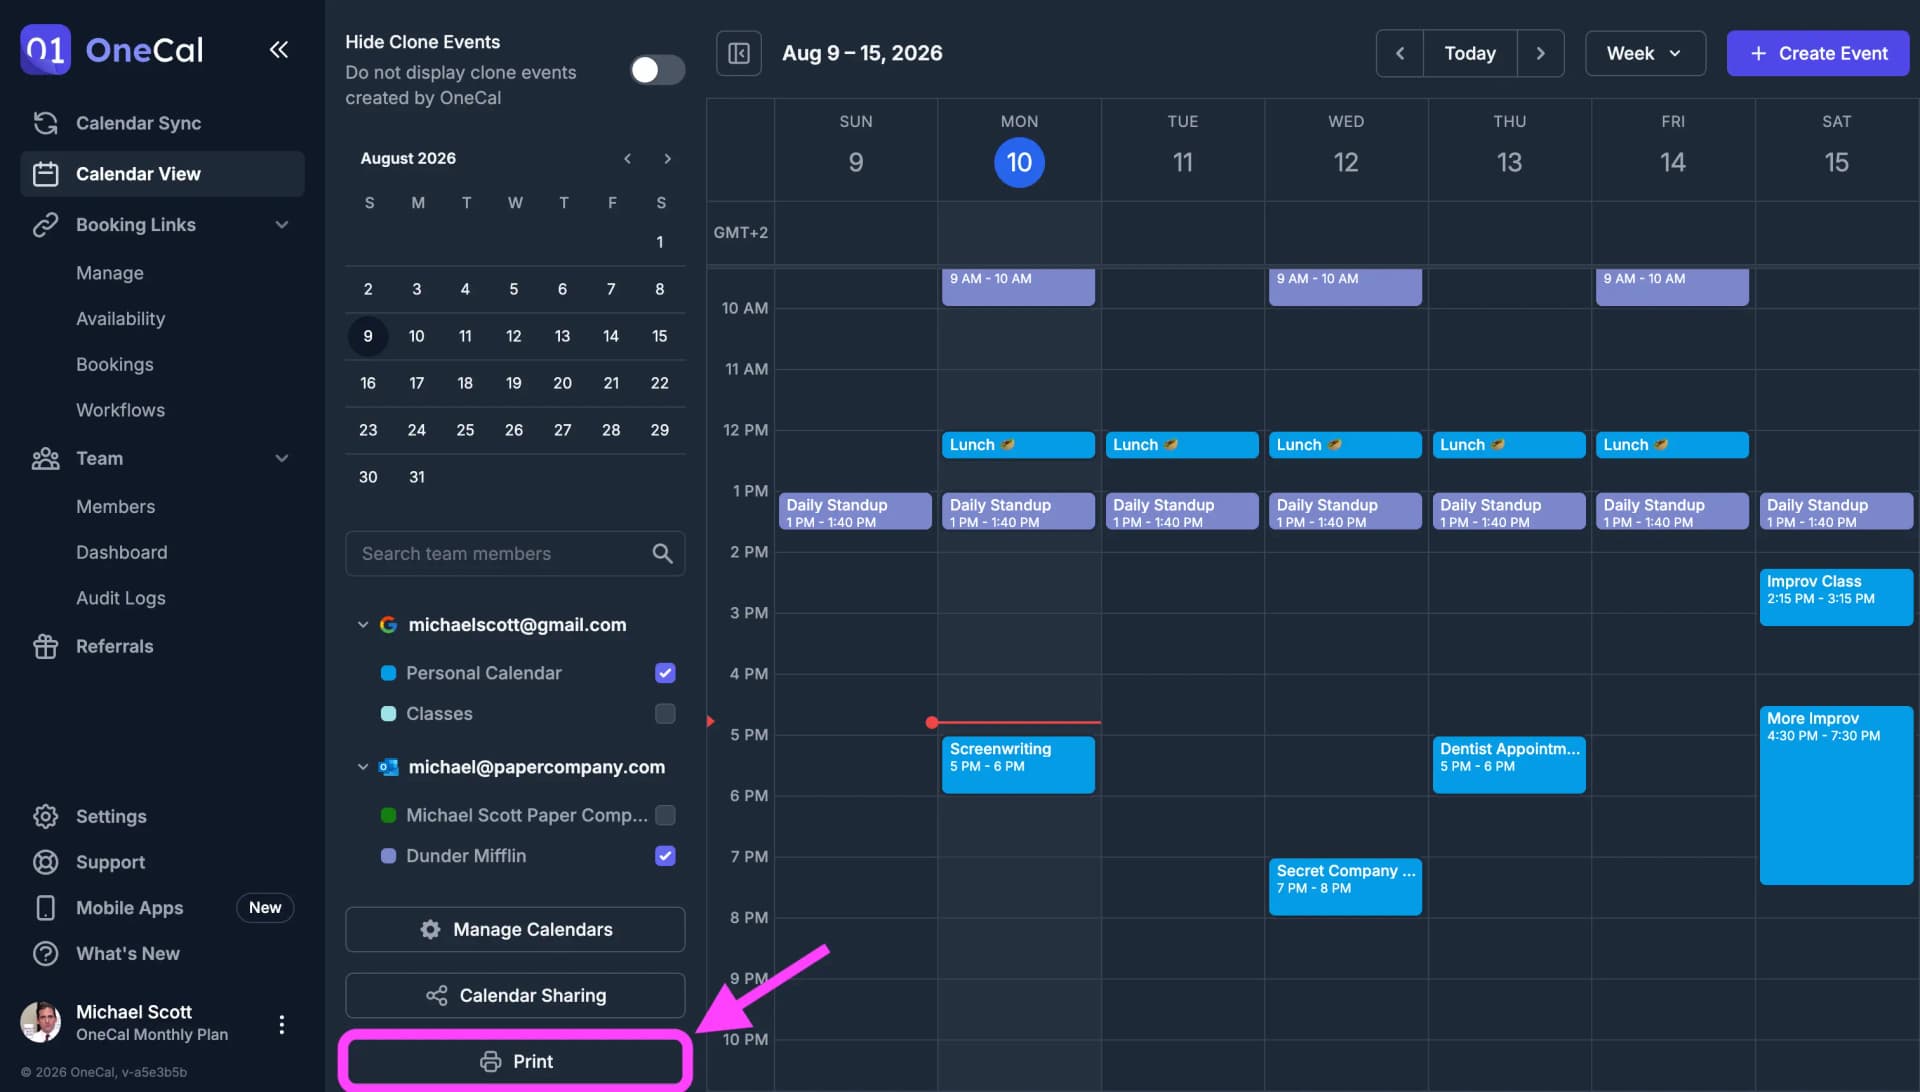Check the Michael Scott Paper Company checkbox
The image size is (1920, 1092).
[x=665, y=815]
